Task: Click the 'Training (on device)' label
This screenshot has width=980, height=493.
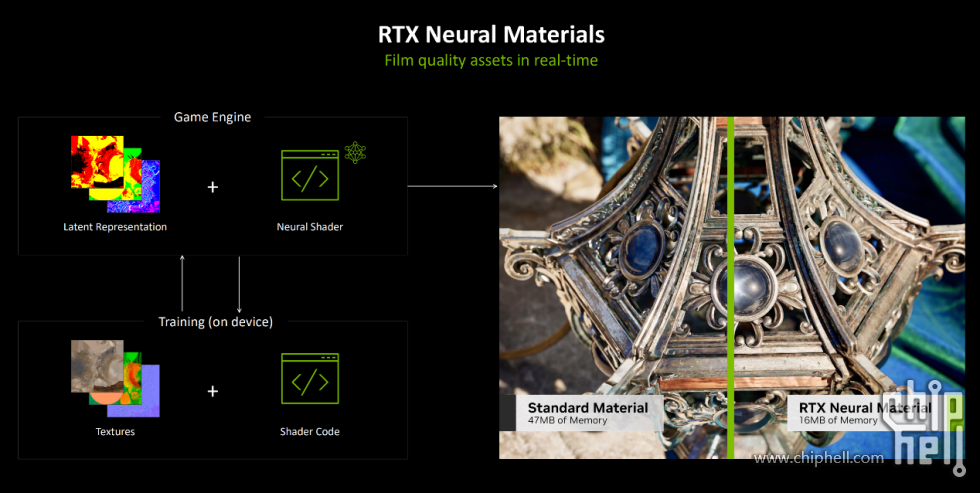Action: [x=216, y=322]
